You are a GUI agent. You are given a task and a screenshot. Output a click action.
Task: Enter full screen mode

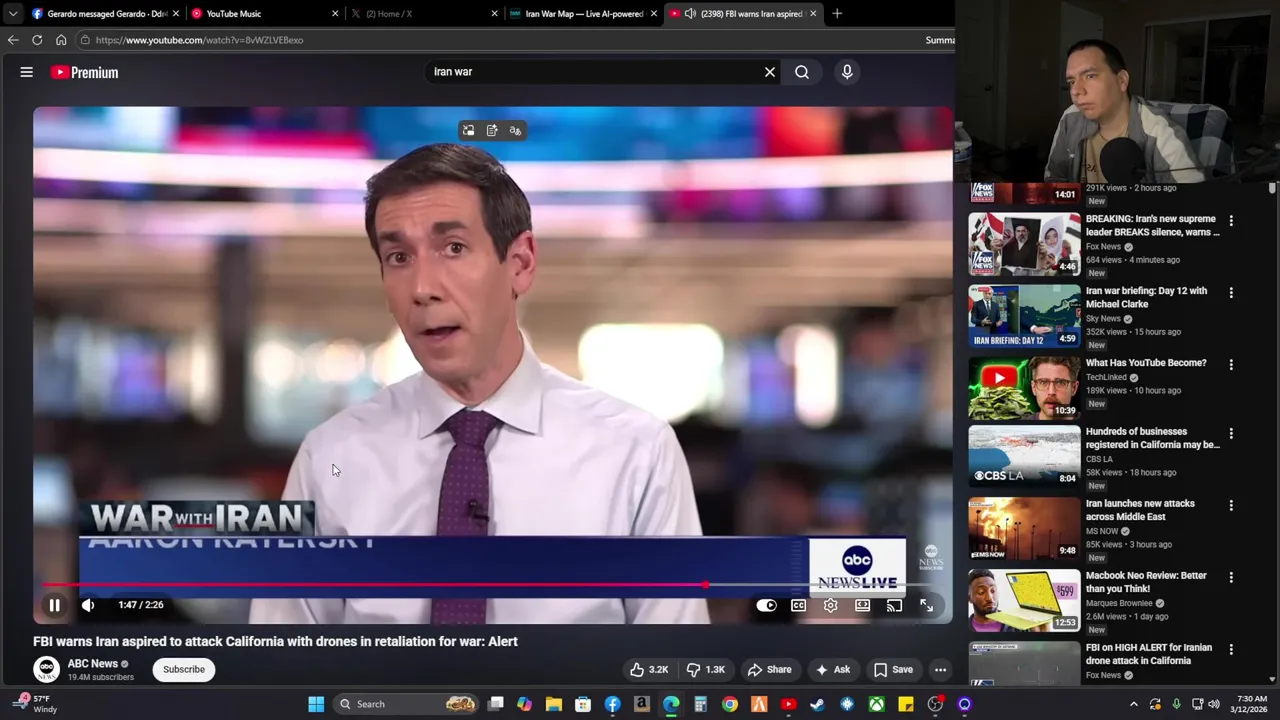926,605
